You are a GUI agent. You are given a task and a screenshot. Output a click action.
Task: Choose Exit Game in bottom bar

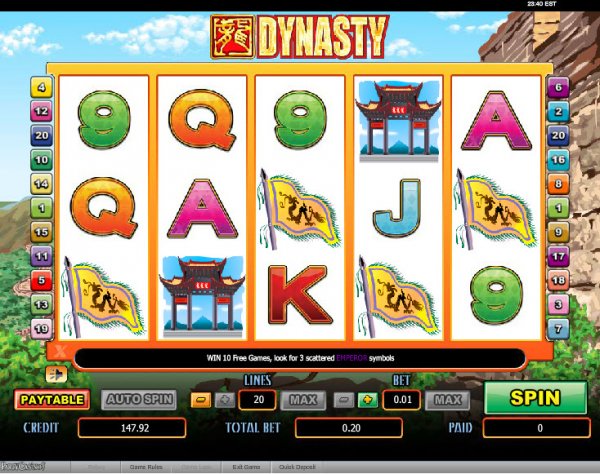click(x=246, y=467)
